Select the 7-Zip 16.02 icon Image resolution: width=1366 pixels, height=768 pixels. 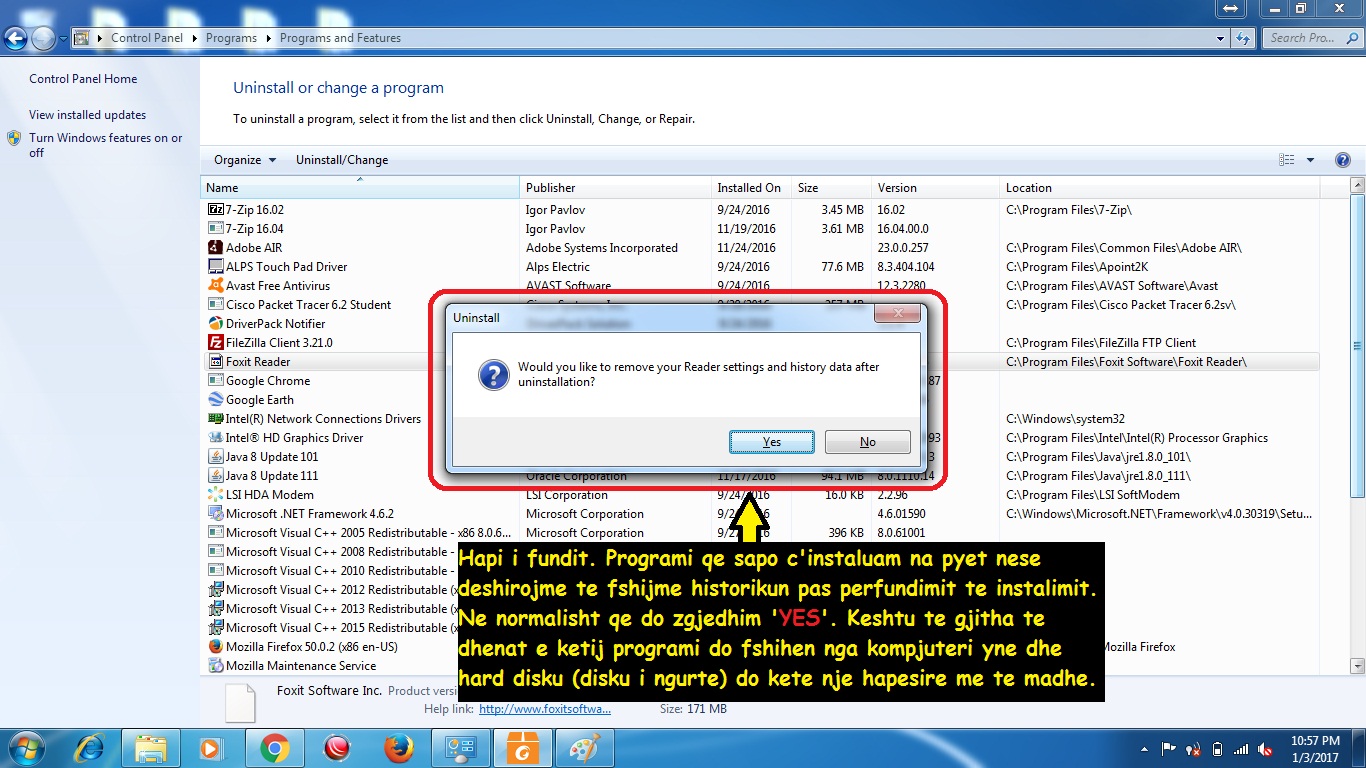(216, 210)
